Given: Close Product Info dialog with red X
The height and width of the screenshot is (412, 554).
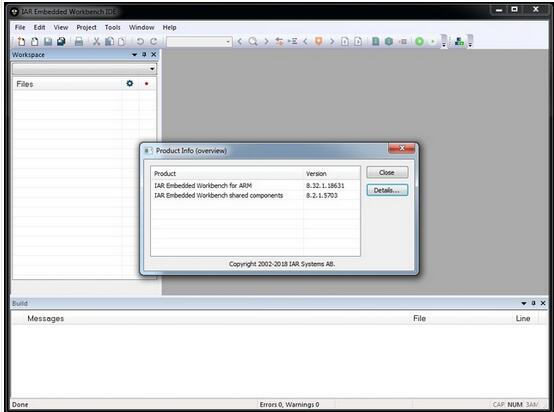Looking at the screenshot, I should [x=402, y=148].
